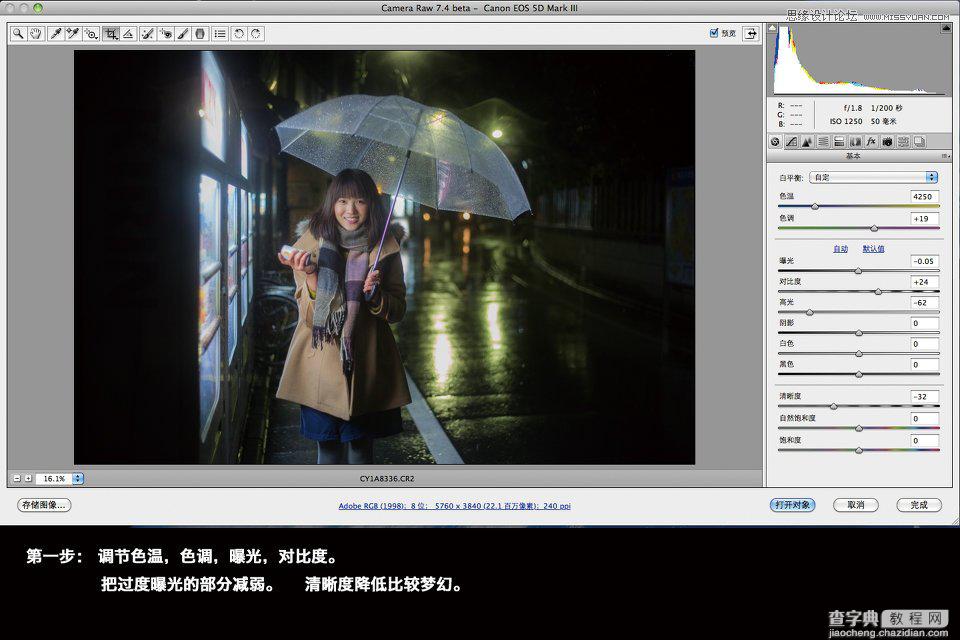Viewport: 960px width, 640px height.
Task: Click the zoom in plus button
Action: [28, 478]
